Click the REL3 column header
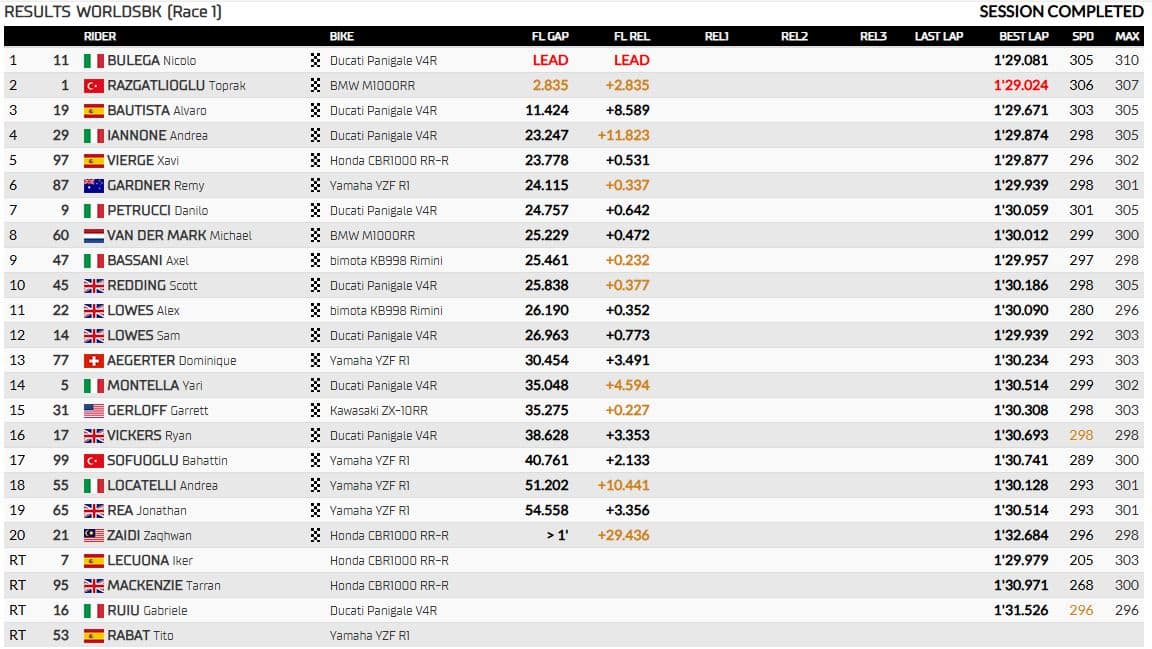This screenshot has width=1152, height=649. [874, 36]
